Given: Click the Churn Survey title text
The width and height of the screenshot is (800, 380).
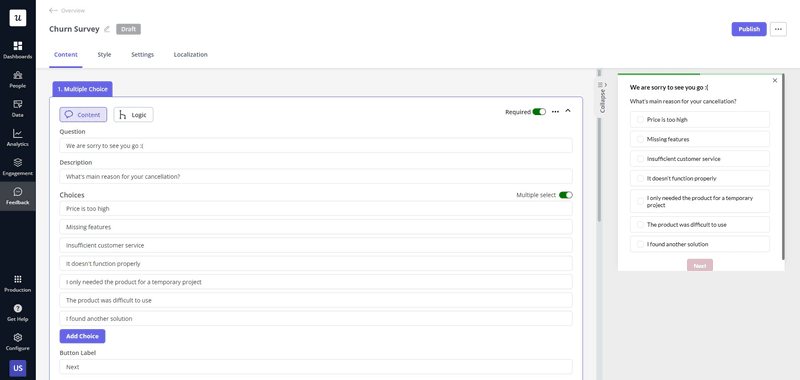Looking at the screenshot, I should click(74, 29).
